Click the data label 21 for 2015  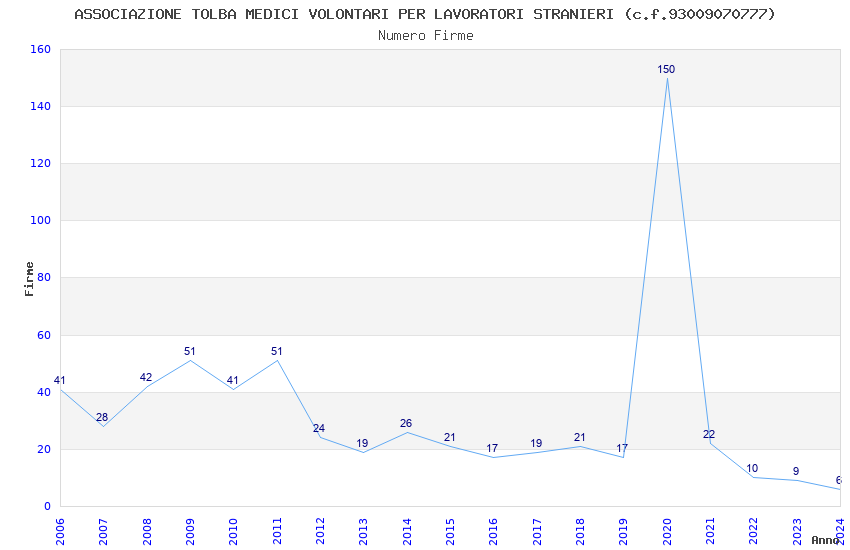coord(449,437)
